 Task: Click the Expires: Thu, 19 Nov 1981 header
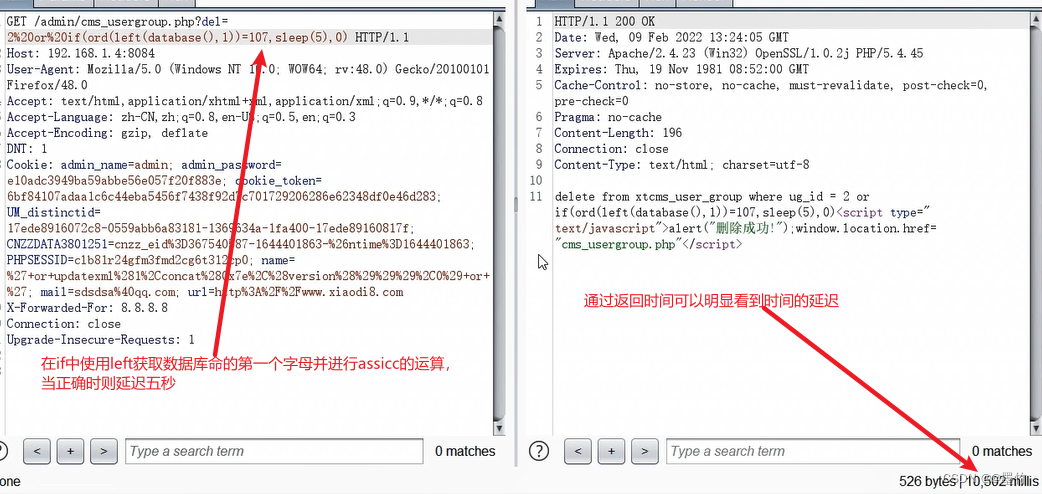pyautogui.click(x=682, y=69)
